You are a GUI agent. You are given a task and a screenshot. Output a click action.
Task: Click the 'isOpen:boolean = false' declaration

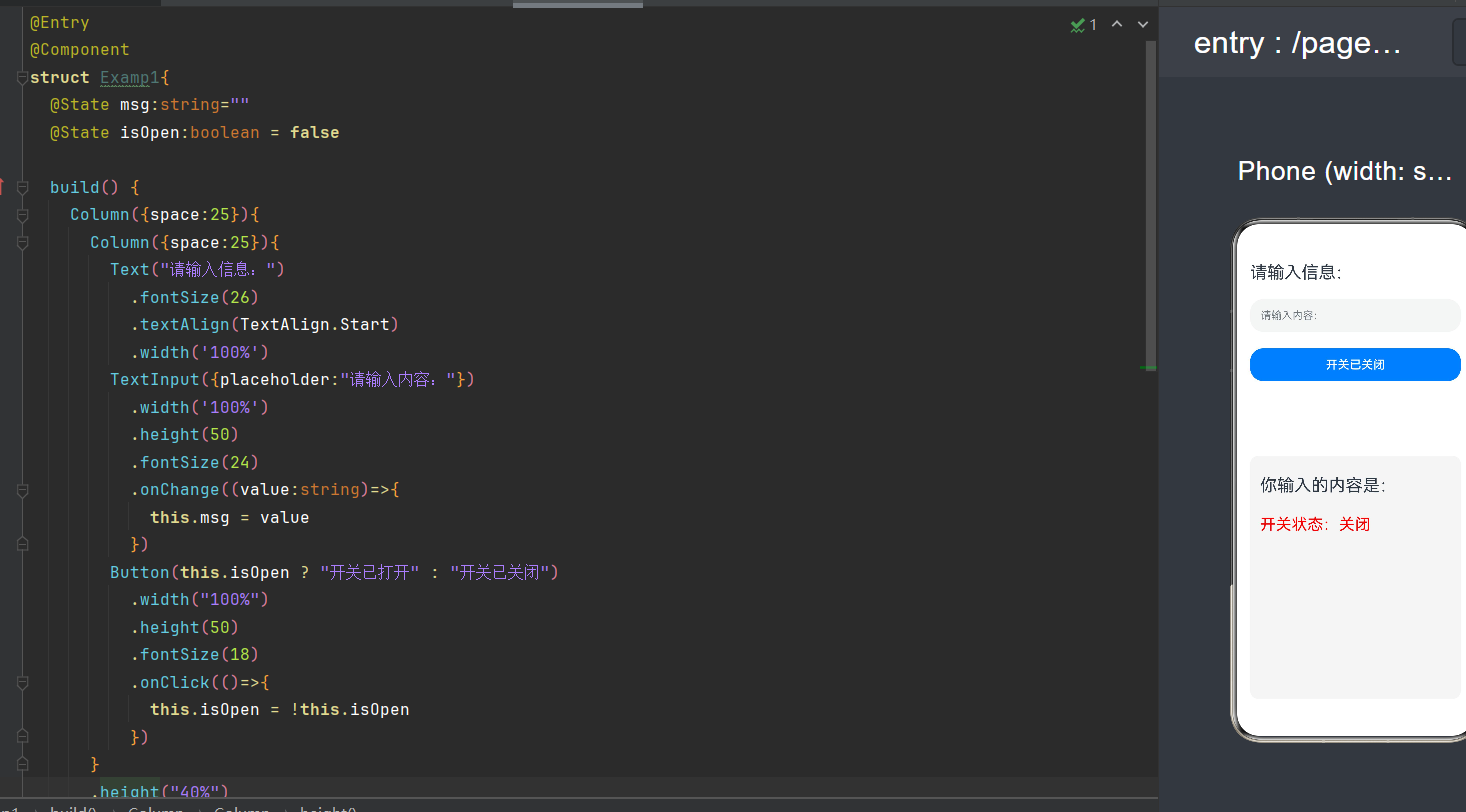point(230,133)
